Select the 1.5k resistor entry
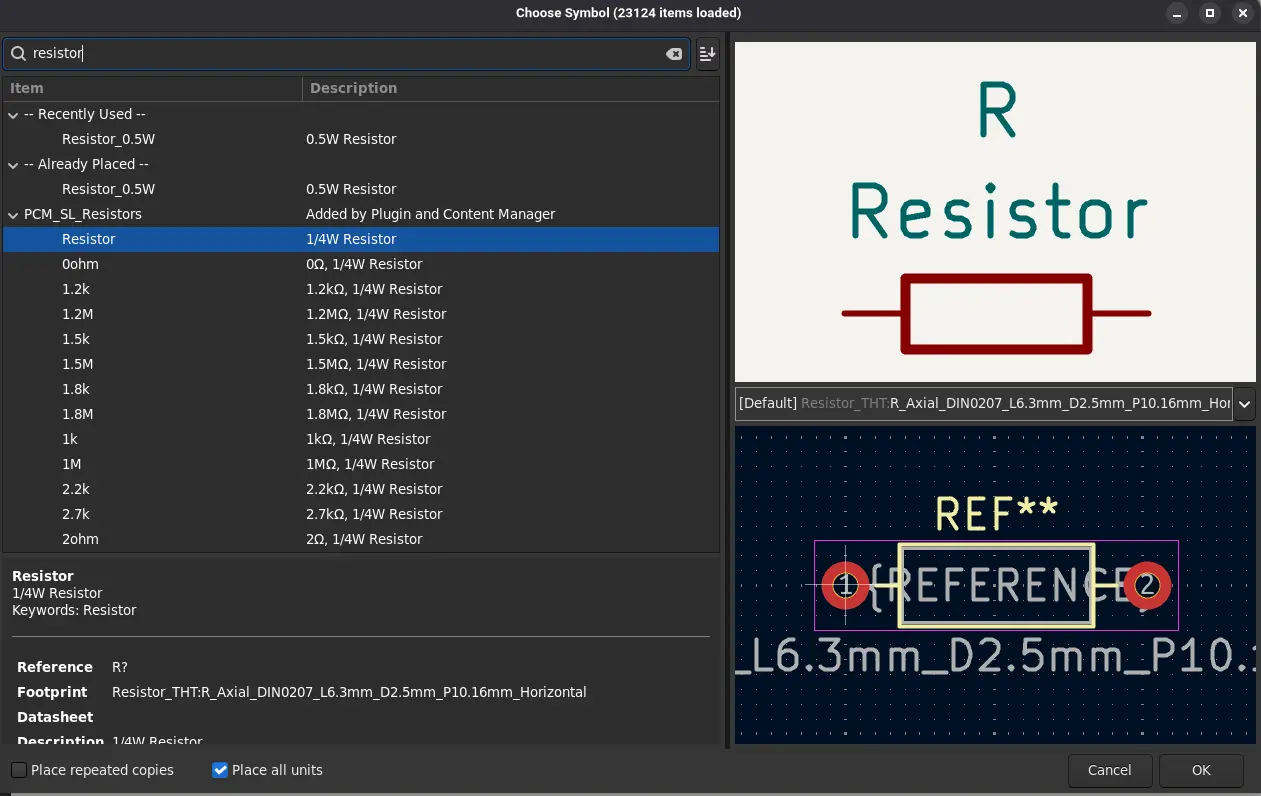The image size is (1261, 796). click(77, 339)
